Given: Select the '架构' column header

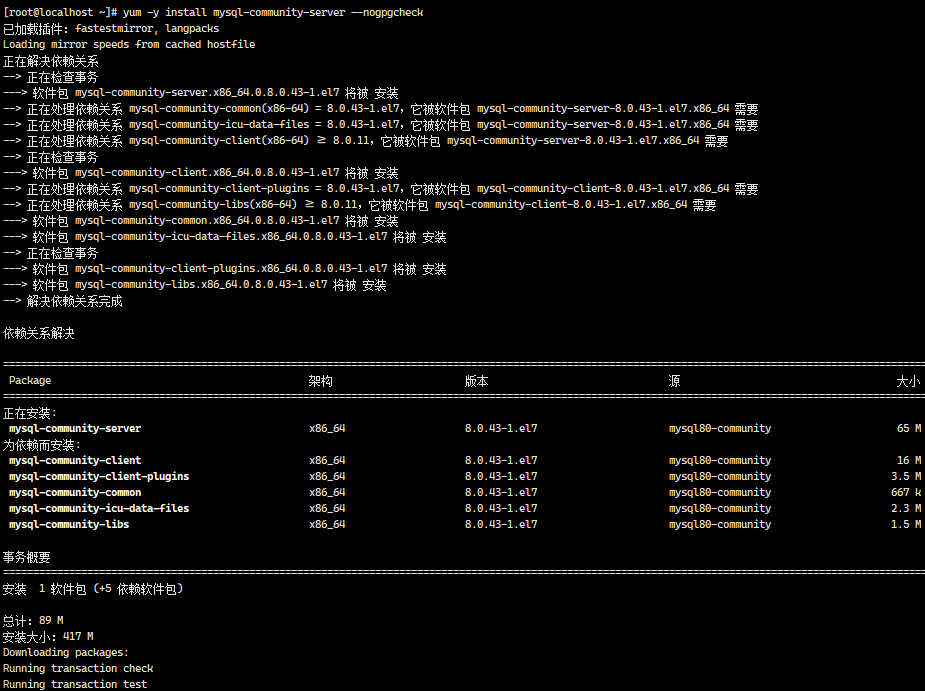Looking at the screenshot, I should click(320, 381).
